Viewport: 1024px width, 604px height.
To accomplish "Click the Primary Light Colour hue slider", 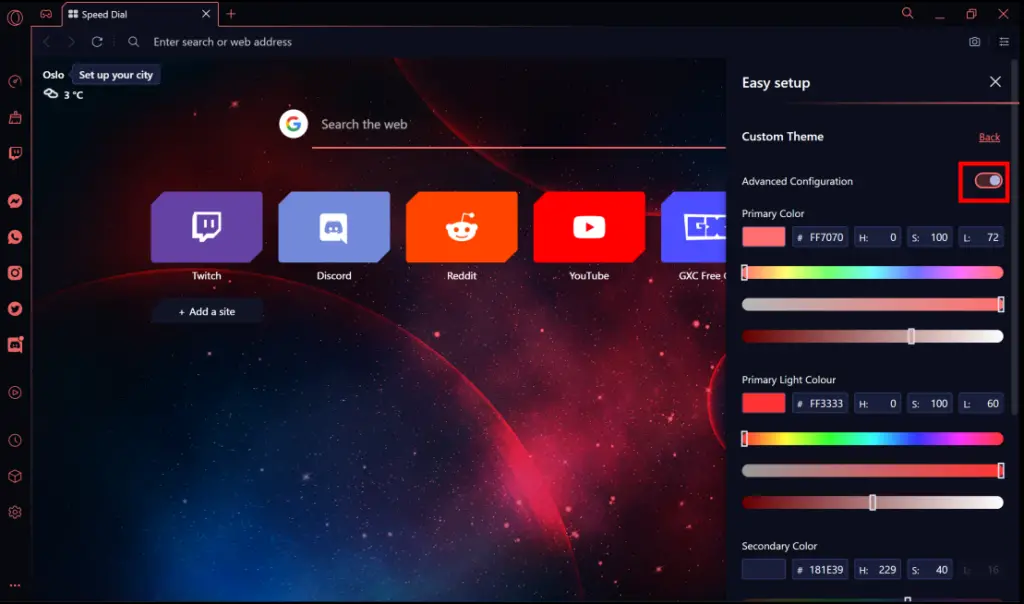I will (872, 439).
